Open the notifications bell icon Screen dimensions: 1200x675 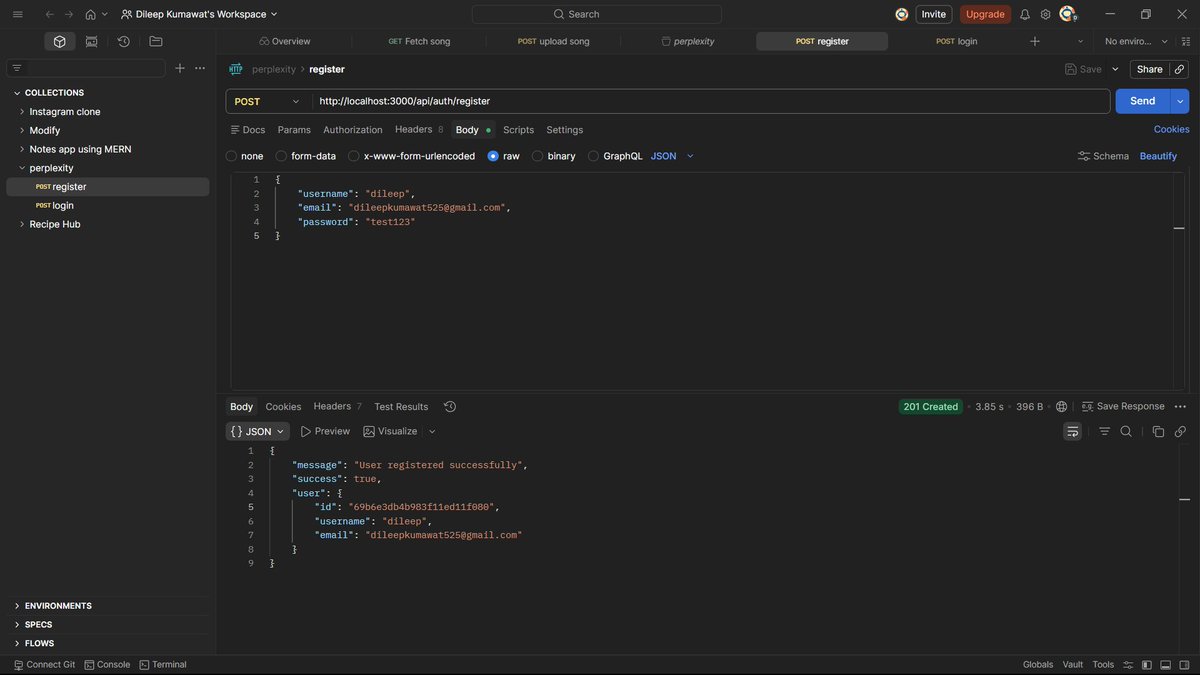click(x=1025, y=14)
